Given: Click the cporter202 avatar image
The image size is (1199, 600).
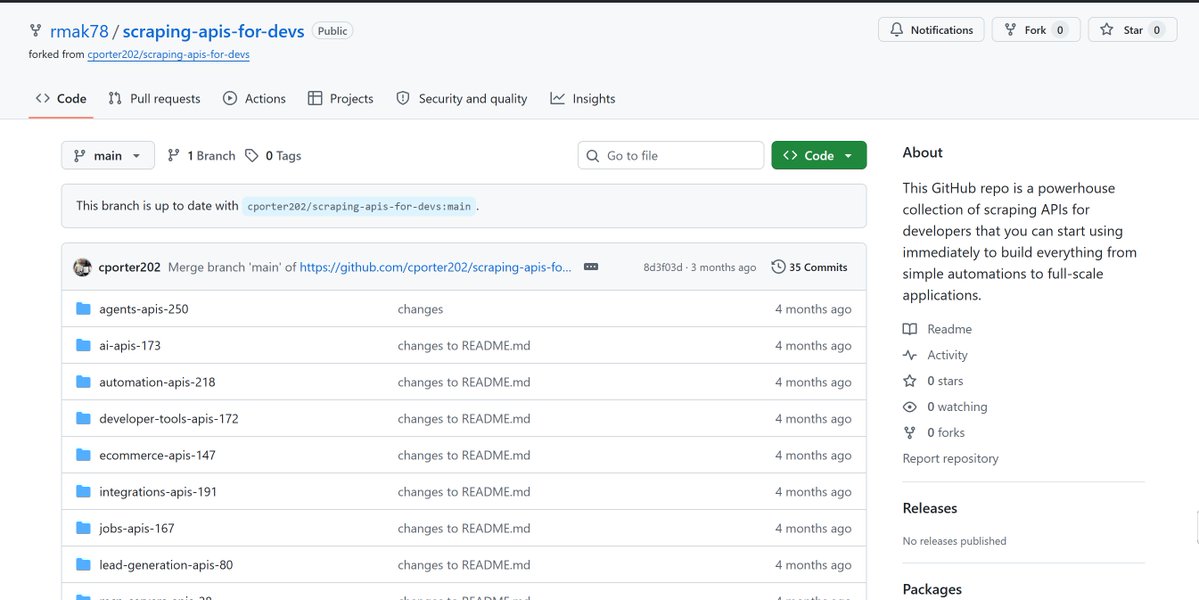Looking at the screenshot, I should click(x=83, y=268).
